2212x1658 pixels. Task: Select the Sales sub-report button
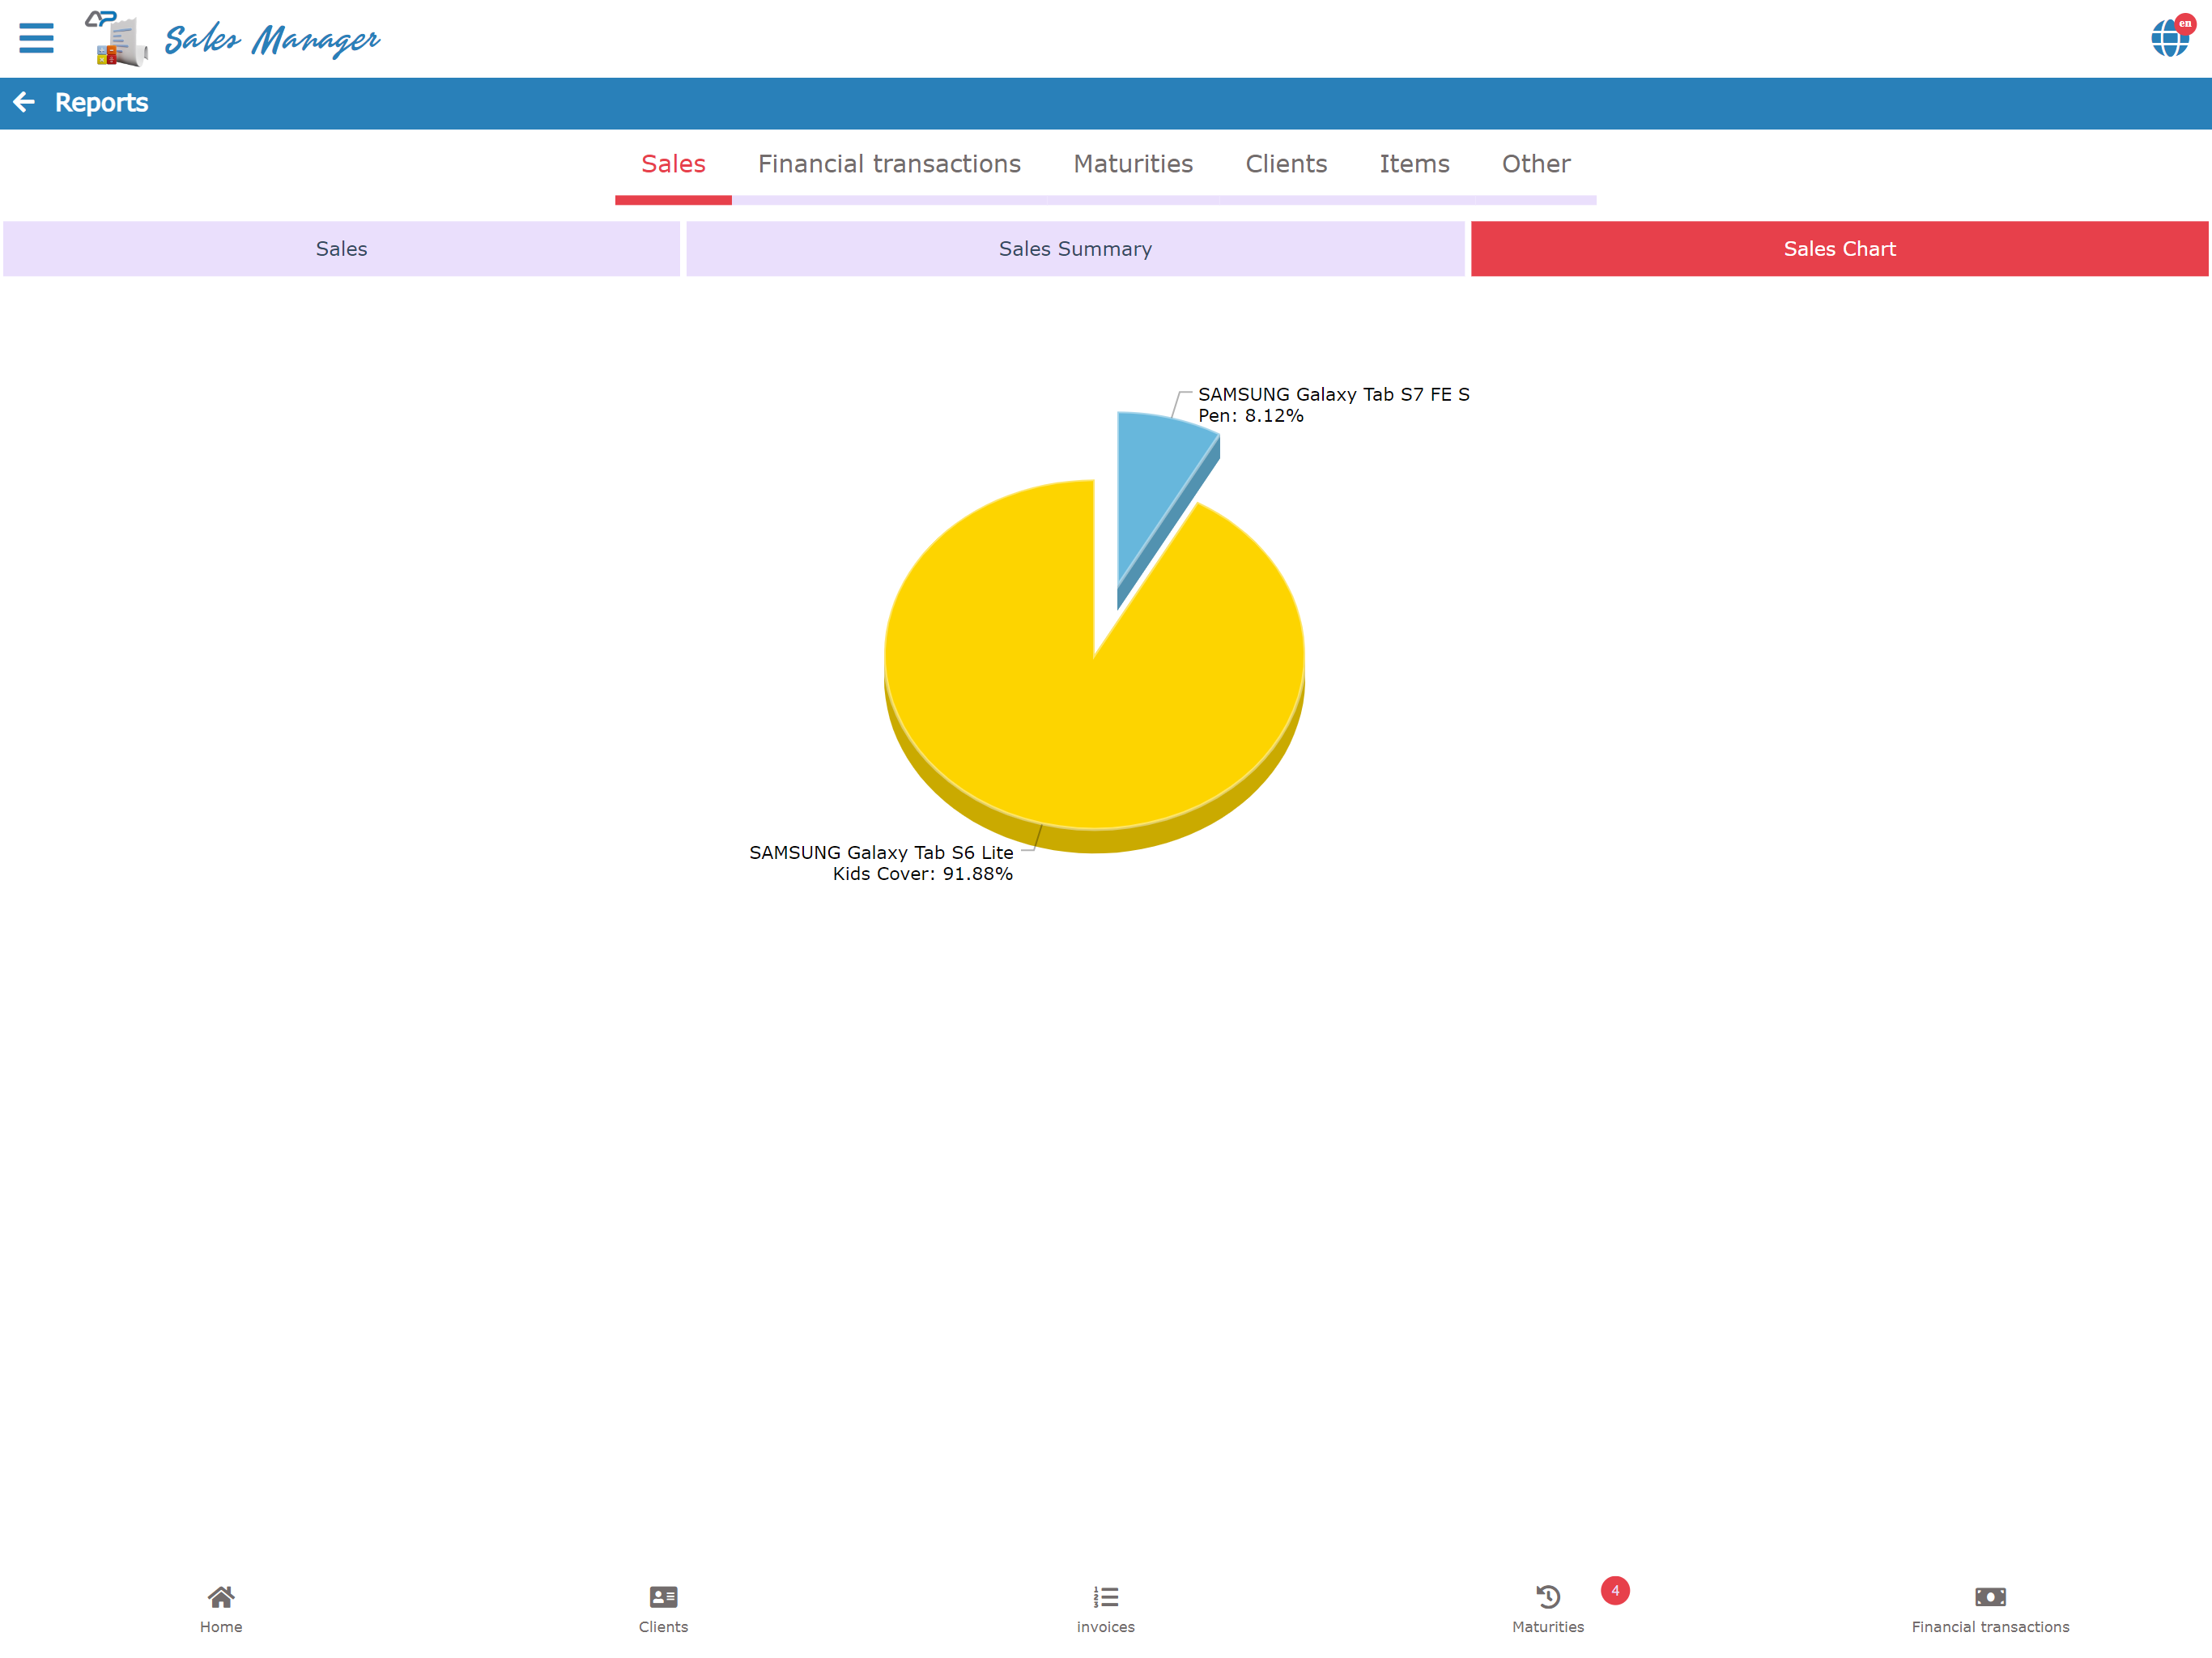pos(341,248)
